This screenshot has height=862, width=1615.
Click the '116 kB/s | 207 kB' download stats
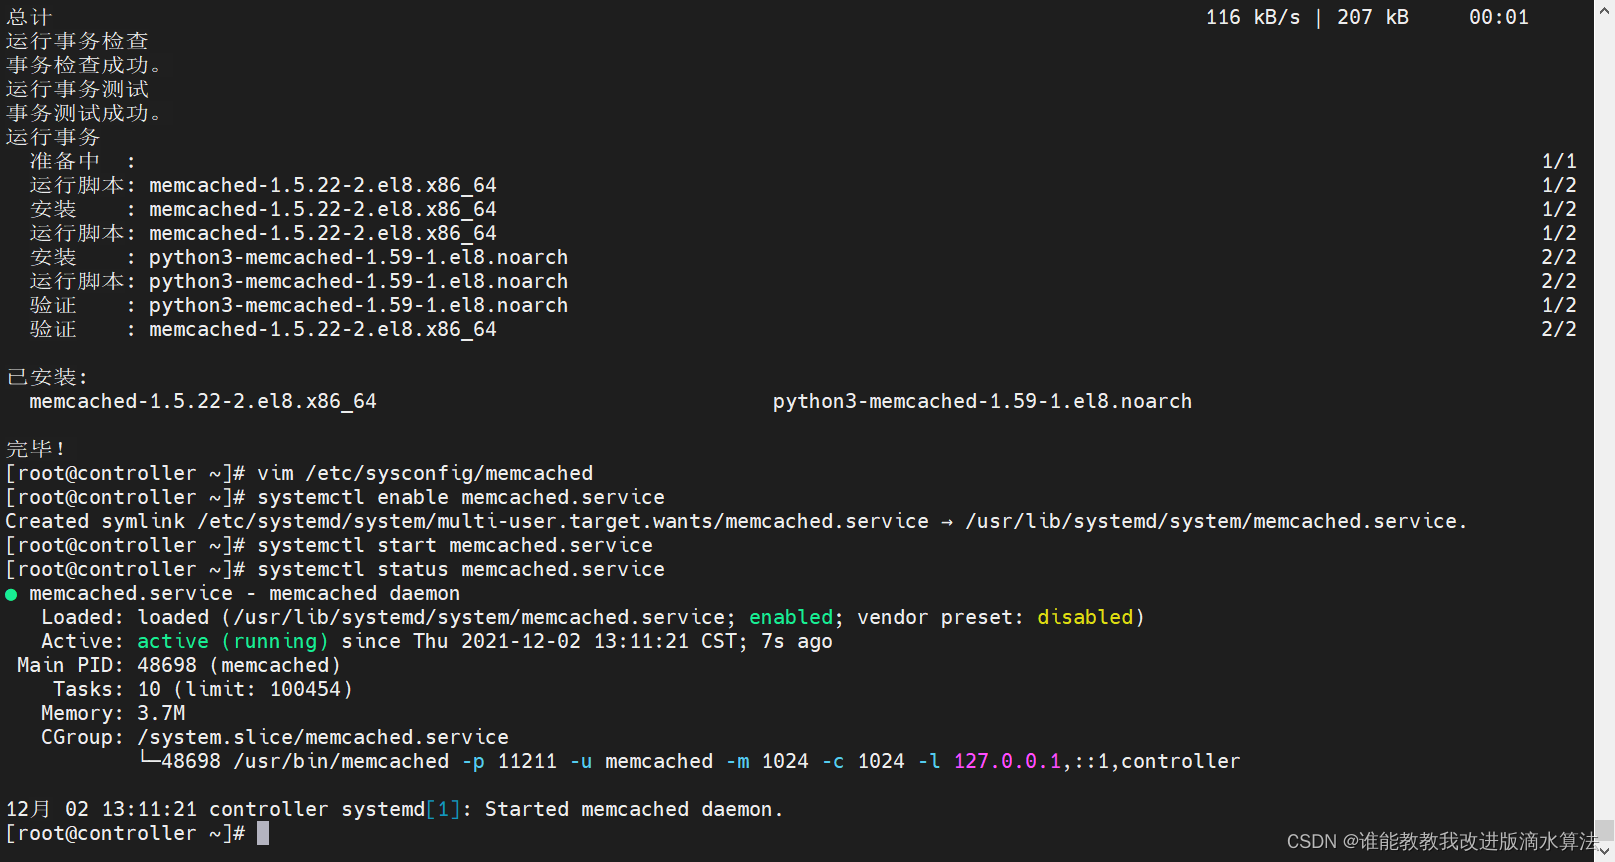[1307, 17]
